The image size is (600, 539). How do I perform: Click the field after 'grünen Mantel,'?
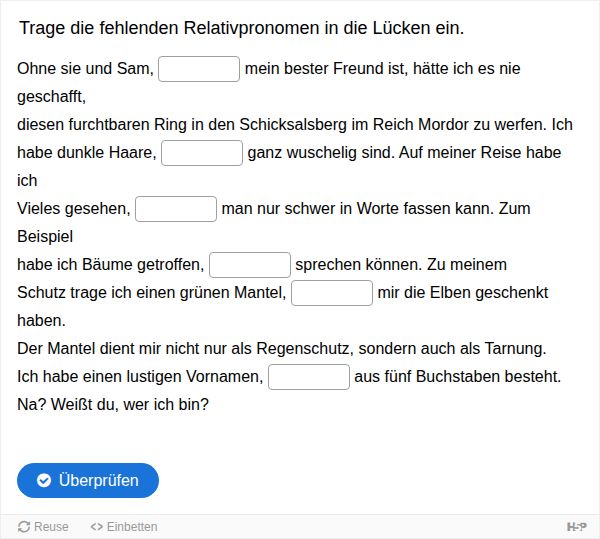click(x=332, y=293)
